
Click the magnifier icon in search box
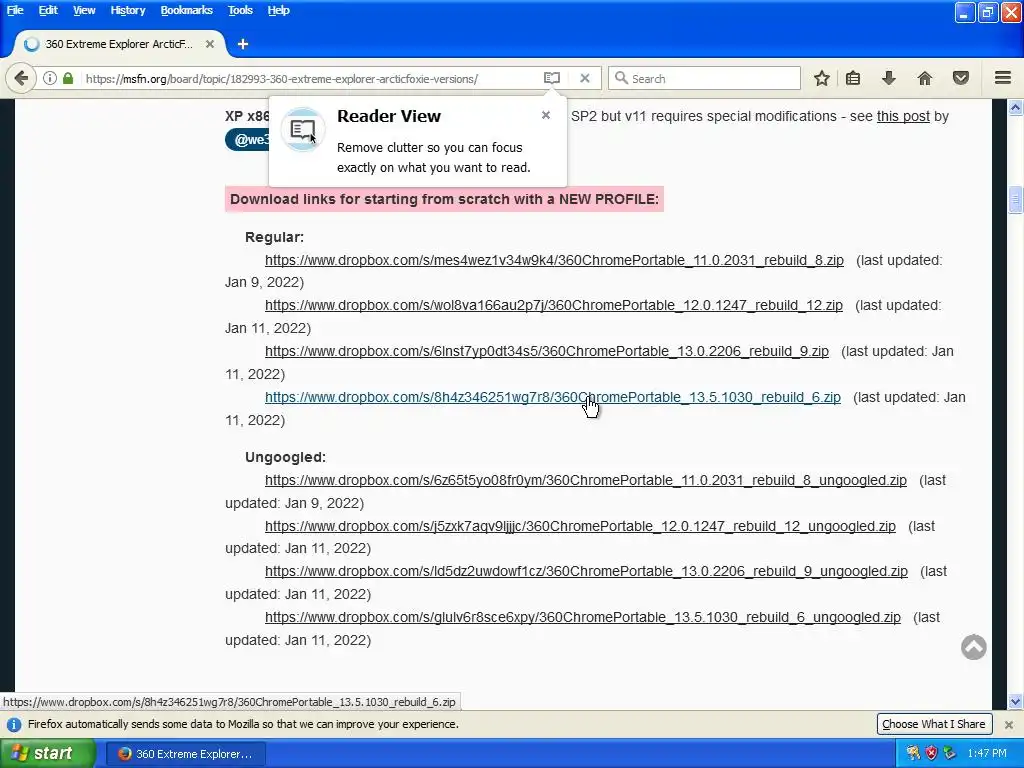[x=621, y=78]
